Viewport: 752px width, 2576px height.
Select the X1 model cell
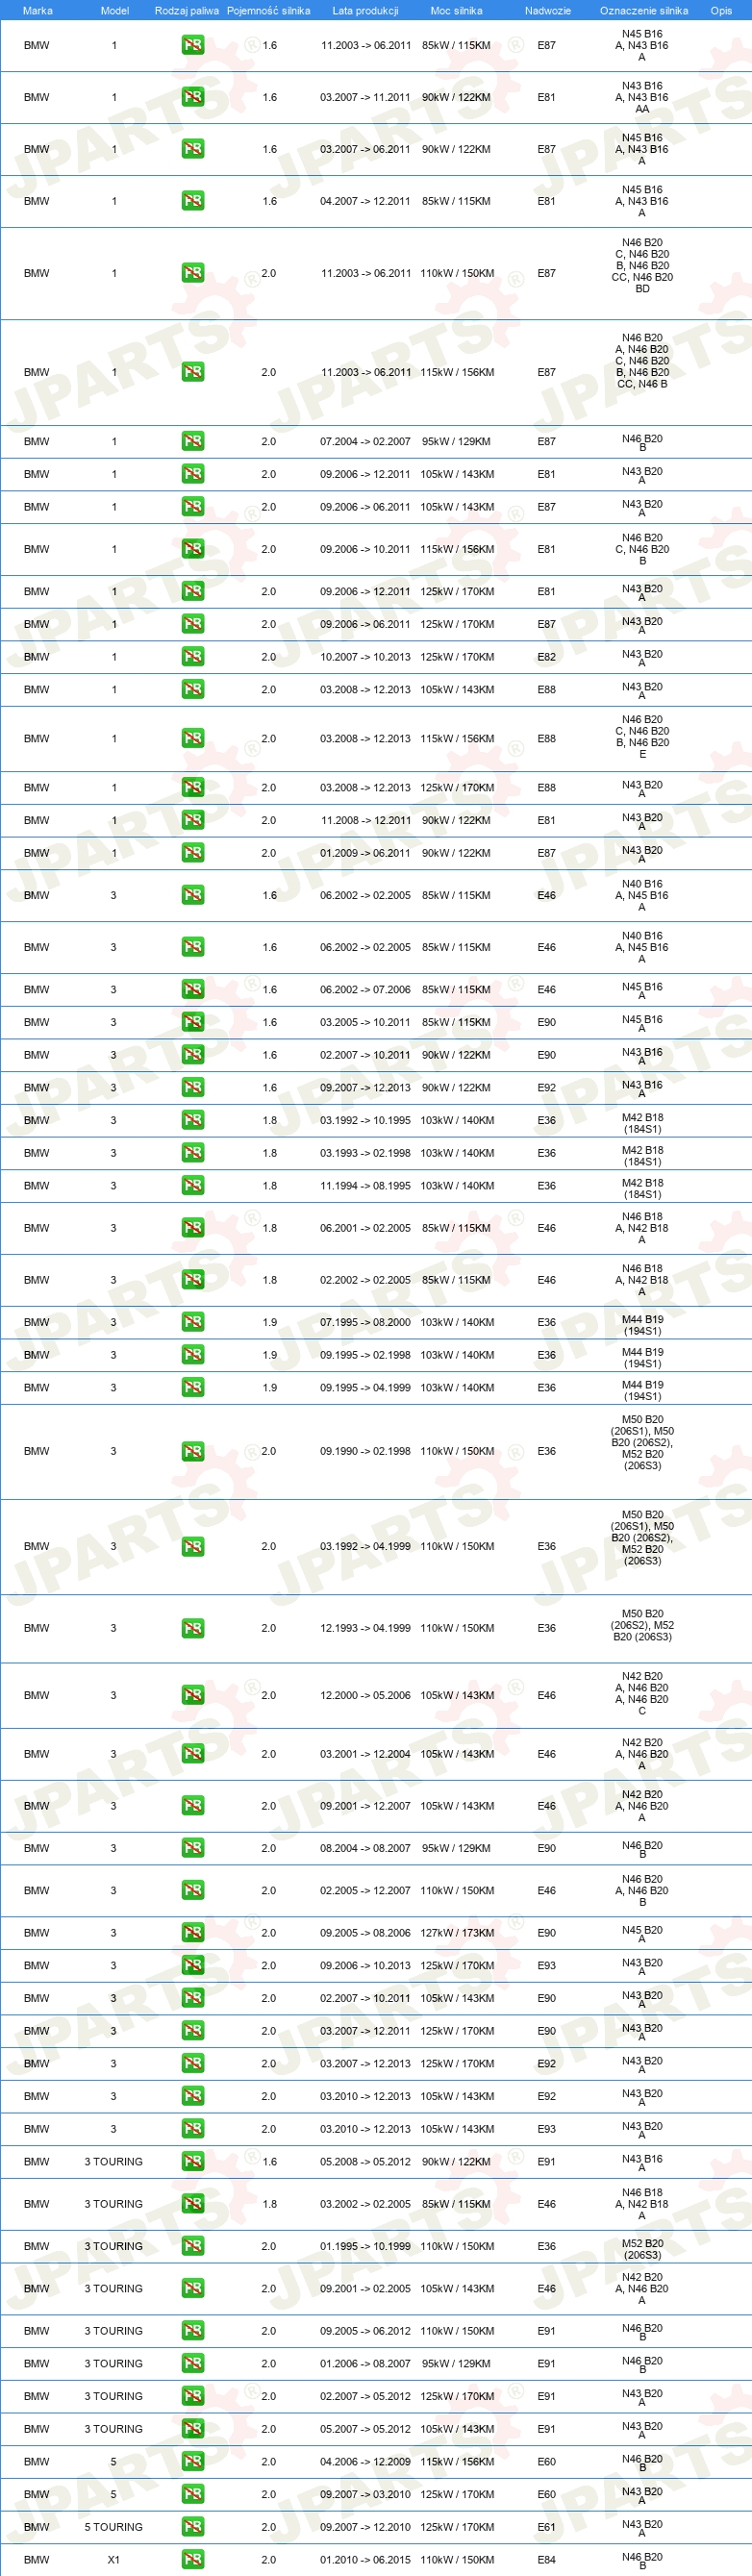tap(113, 2560)
